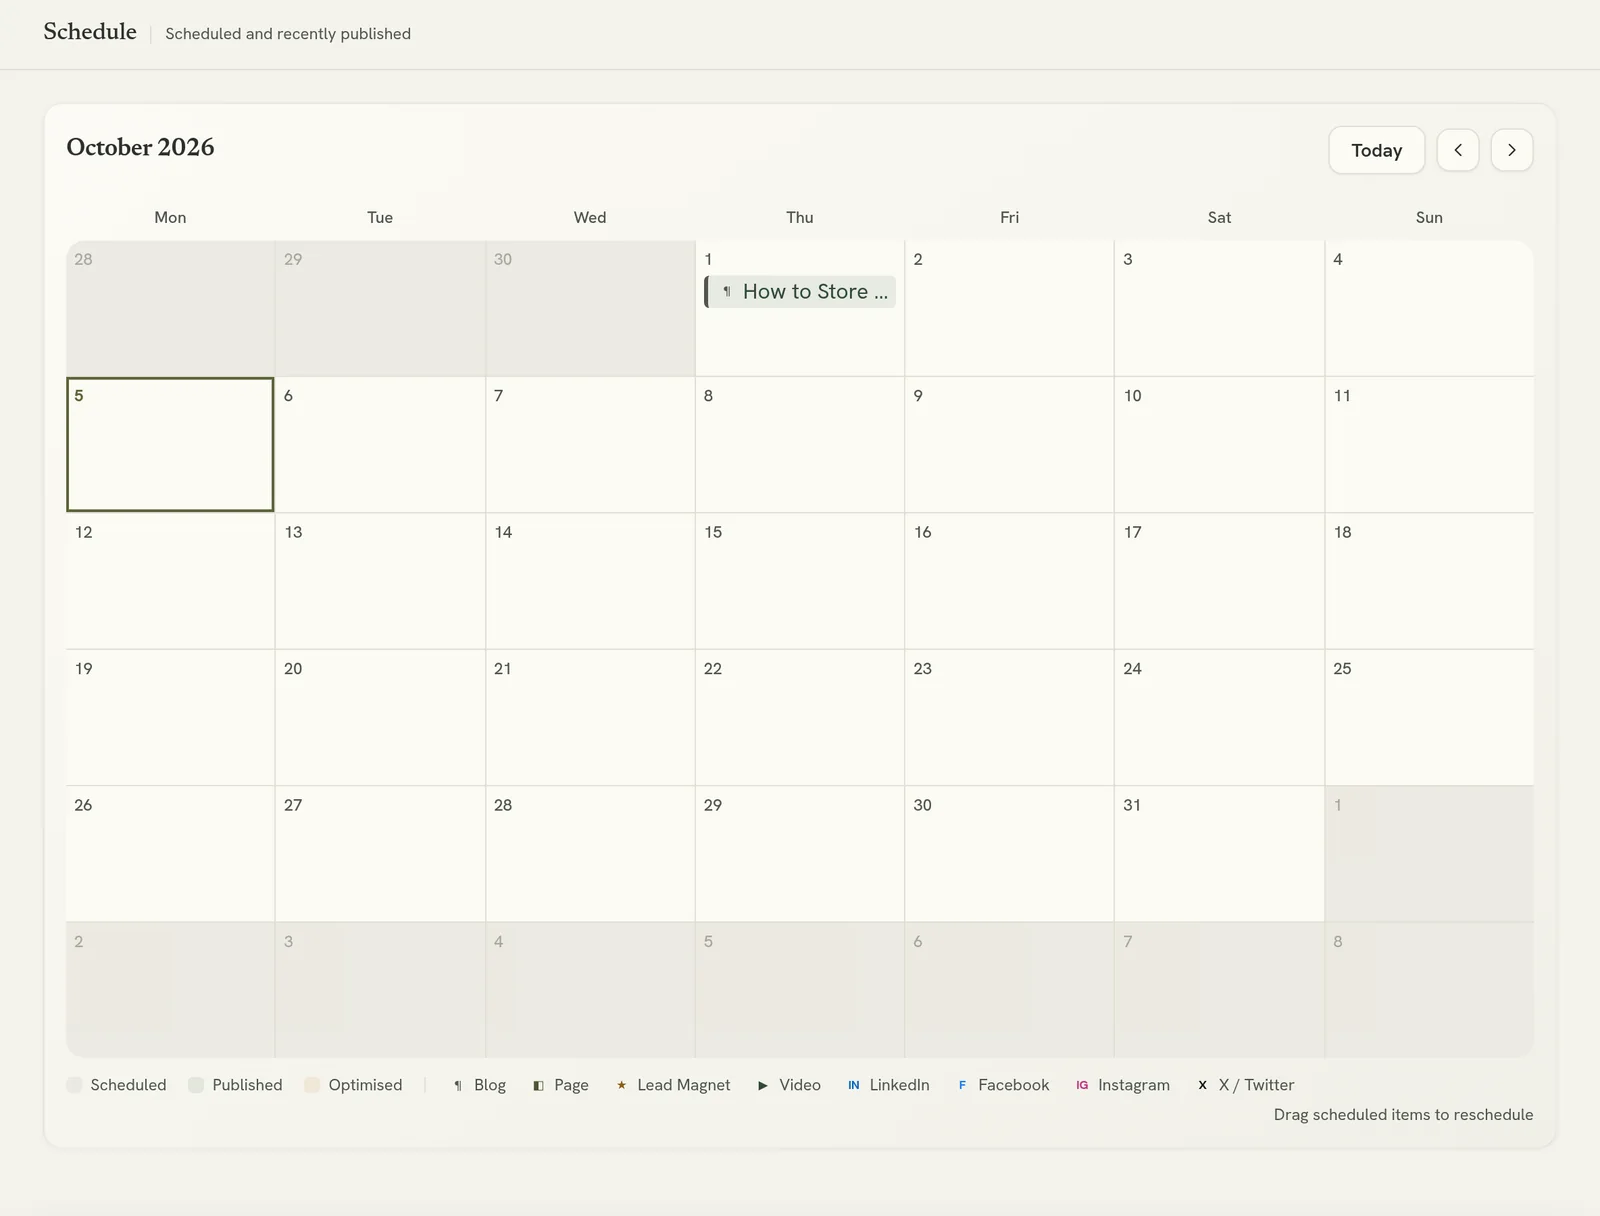Click the Blog pilcrow icon in the legend
The width and height of the screenshot is (1600, 1216).
pos(458,1086)
